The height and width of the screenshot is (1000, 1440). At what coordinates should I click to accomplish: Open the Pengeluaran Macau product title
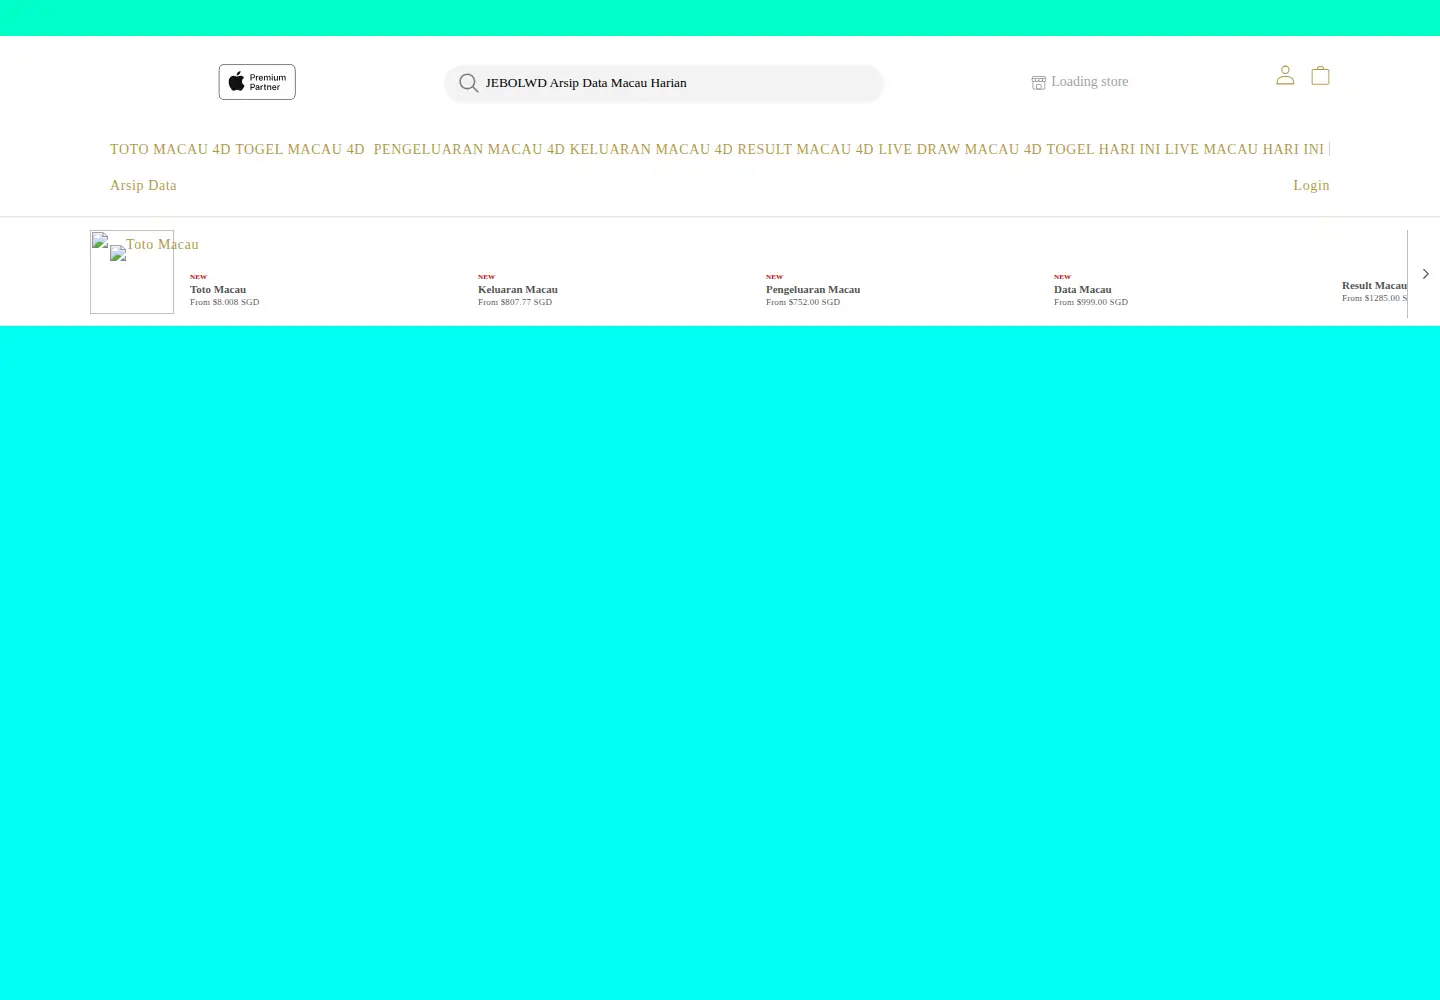pyautogui.click(x=813, y=289)
